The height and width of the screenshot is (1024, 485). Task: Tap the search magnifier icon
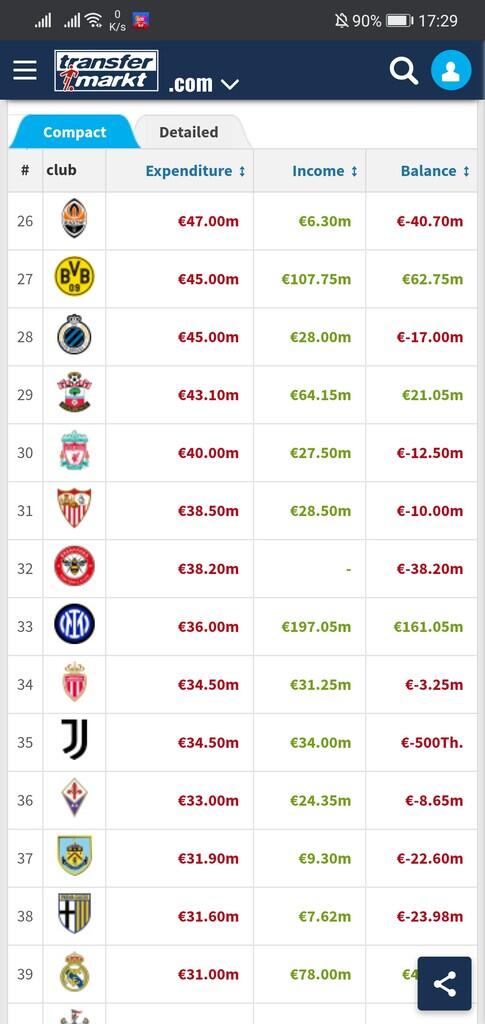coord(403,71)
